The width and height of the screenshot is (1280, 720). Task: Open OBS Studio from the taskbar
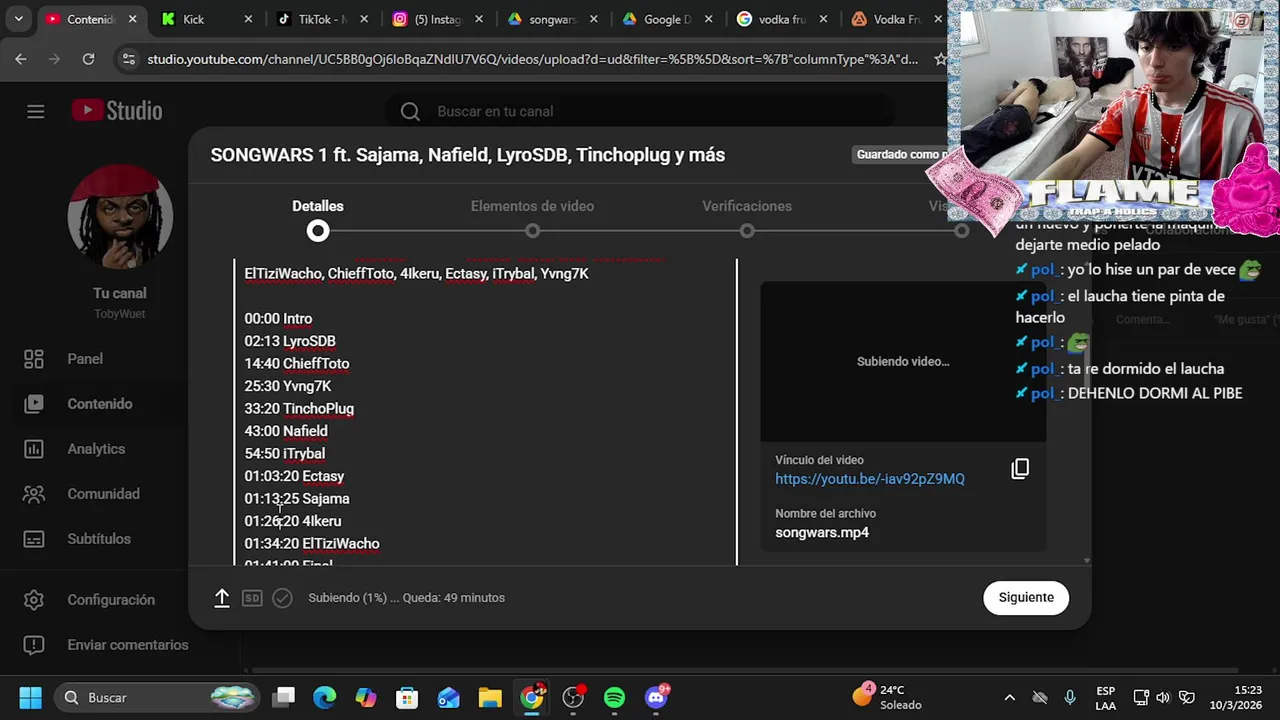coord(573,697)
